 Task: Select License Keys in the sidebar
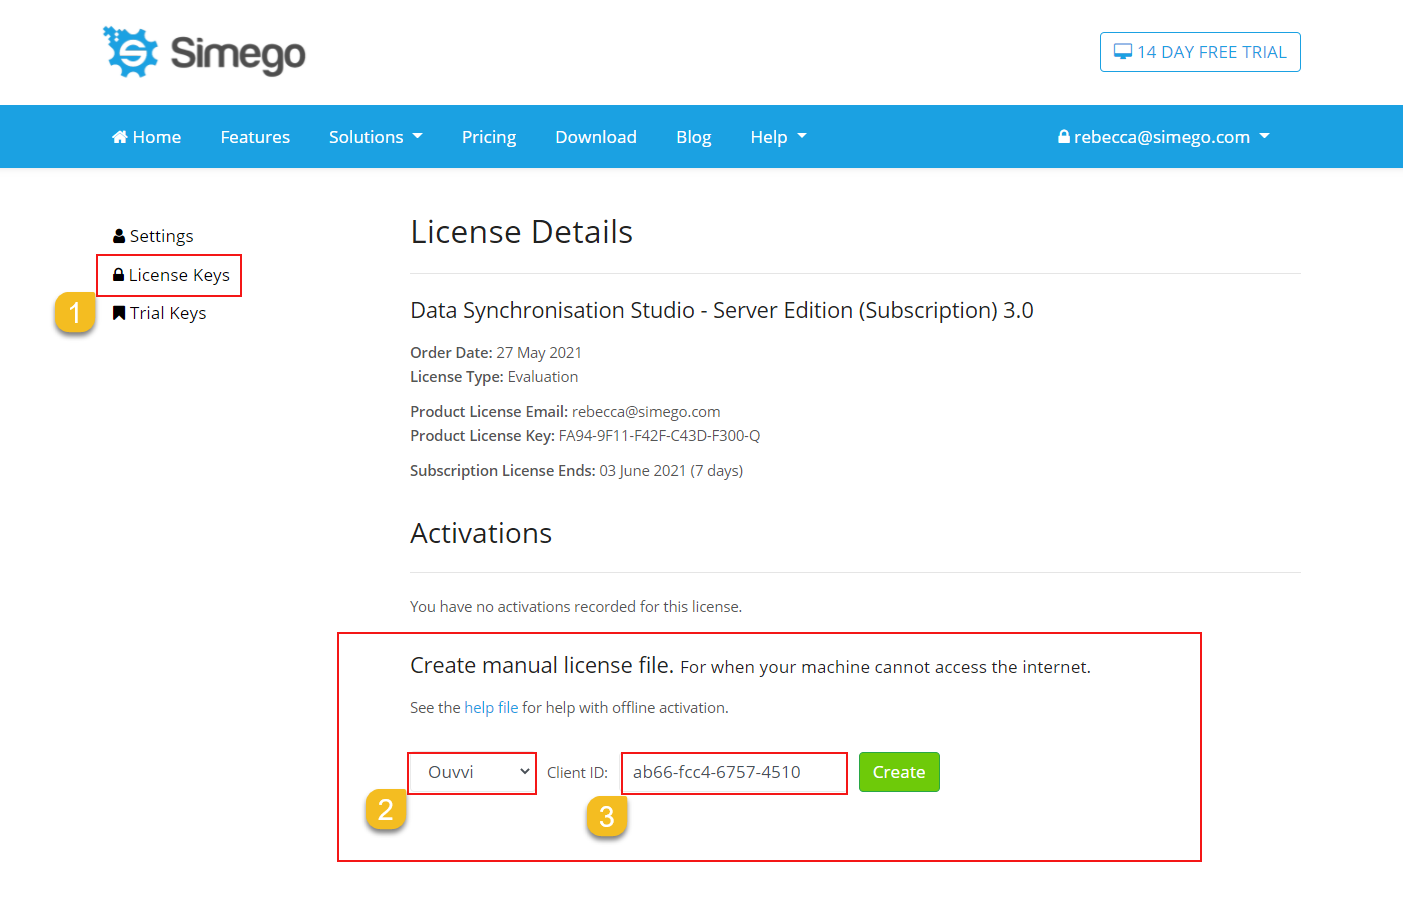tap(171, 275)
